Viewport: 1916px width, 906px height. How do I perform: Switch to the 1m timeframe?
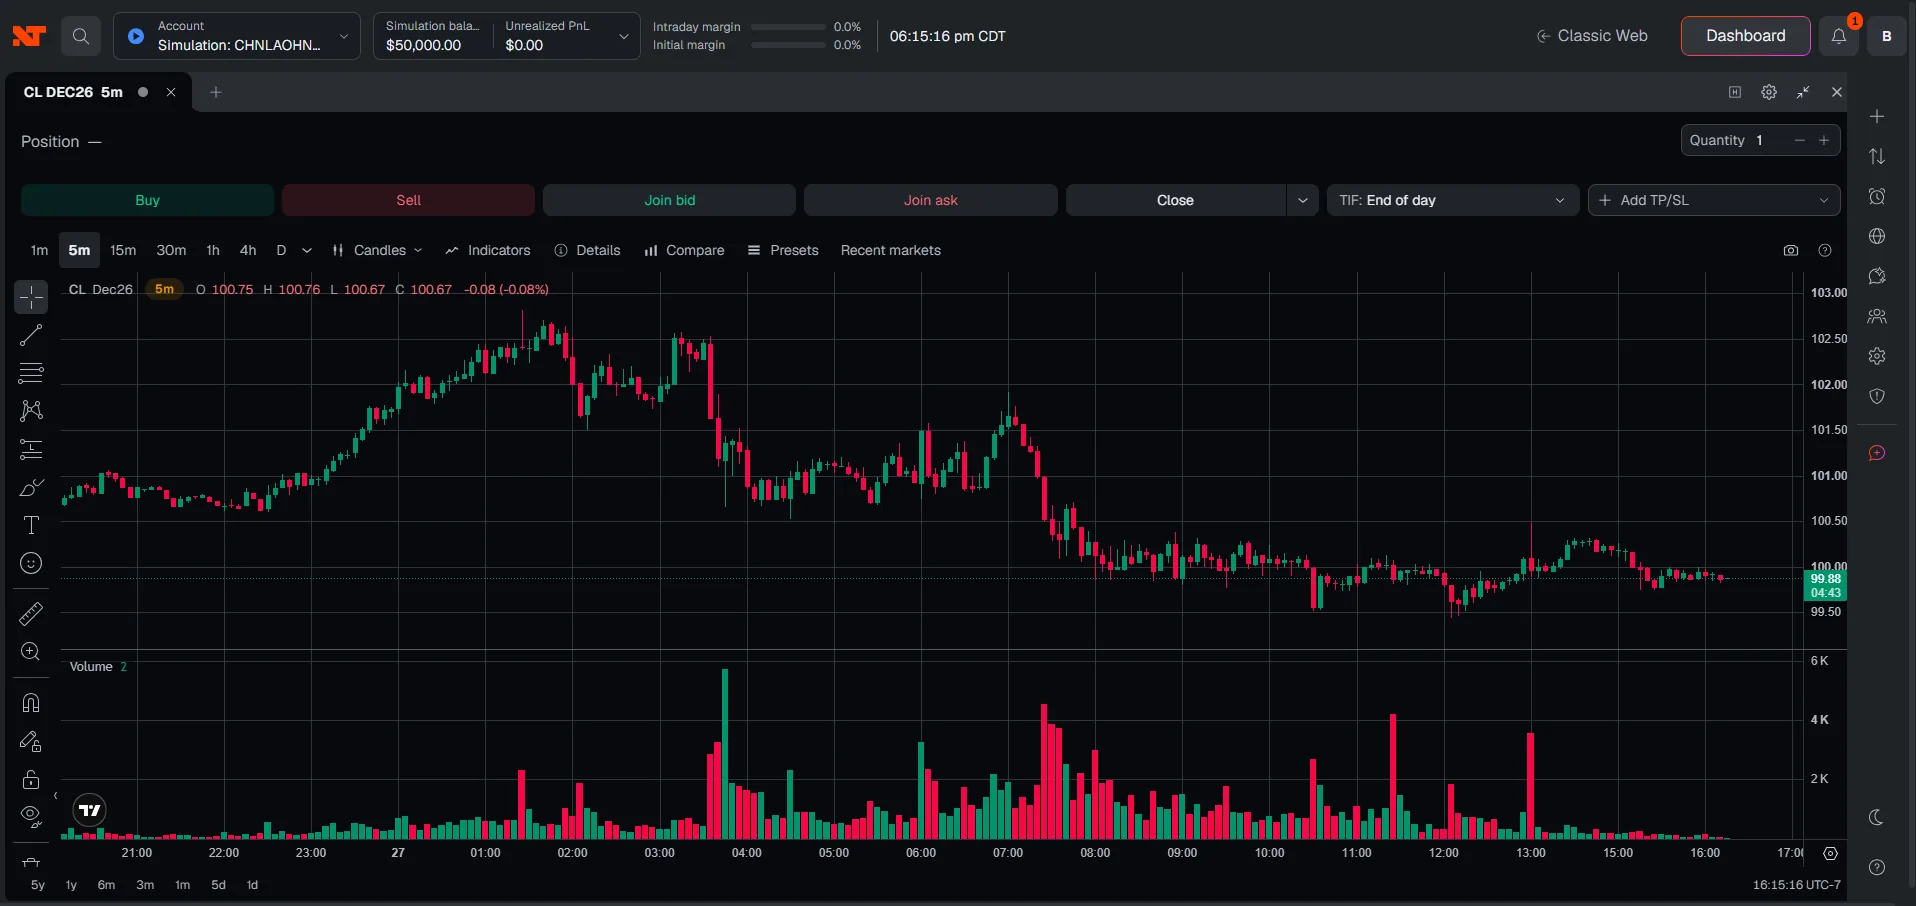click(39, 250)
